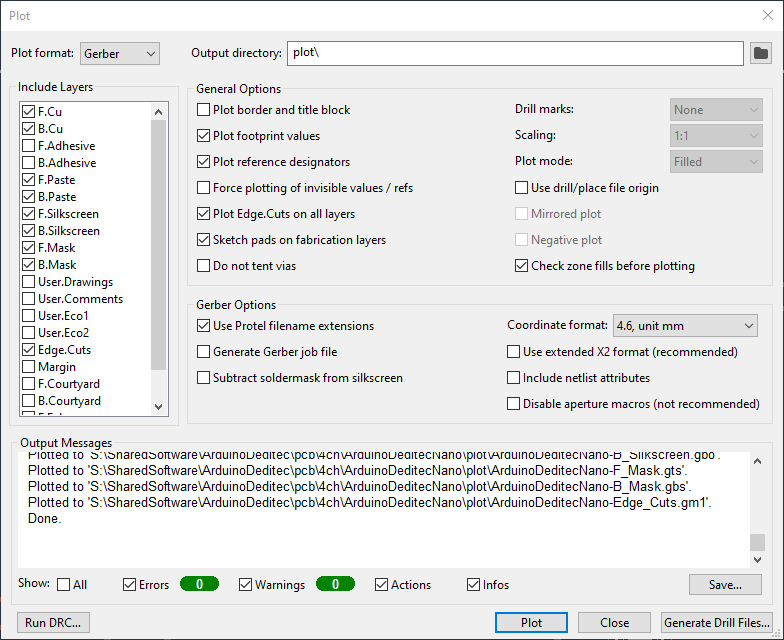Disable Use Protel filename extensions

click(205, 326)
